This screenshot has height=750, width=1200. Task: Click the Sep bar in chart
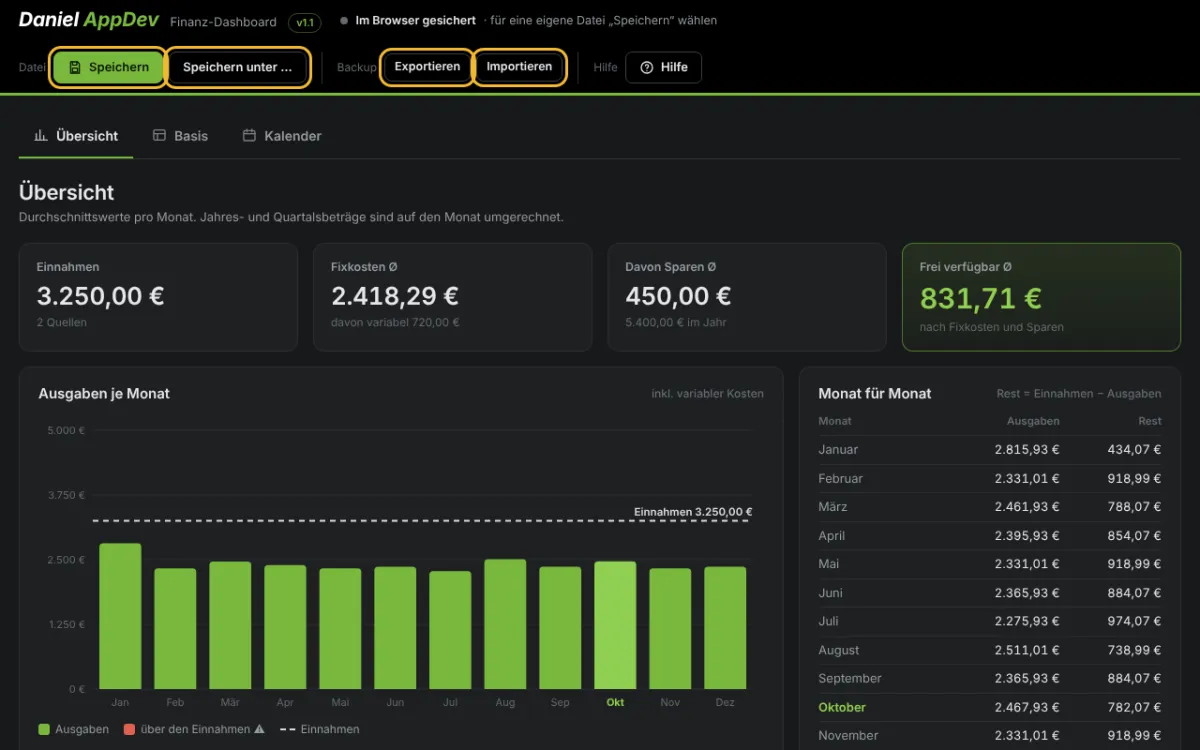(560, 628)
